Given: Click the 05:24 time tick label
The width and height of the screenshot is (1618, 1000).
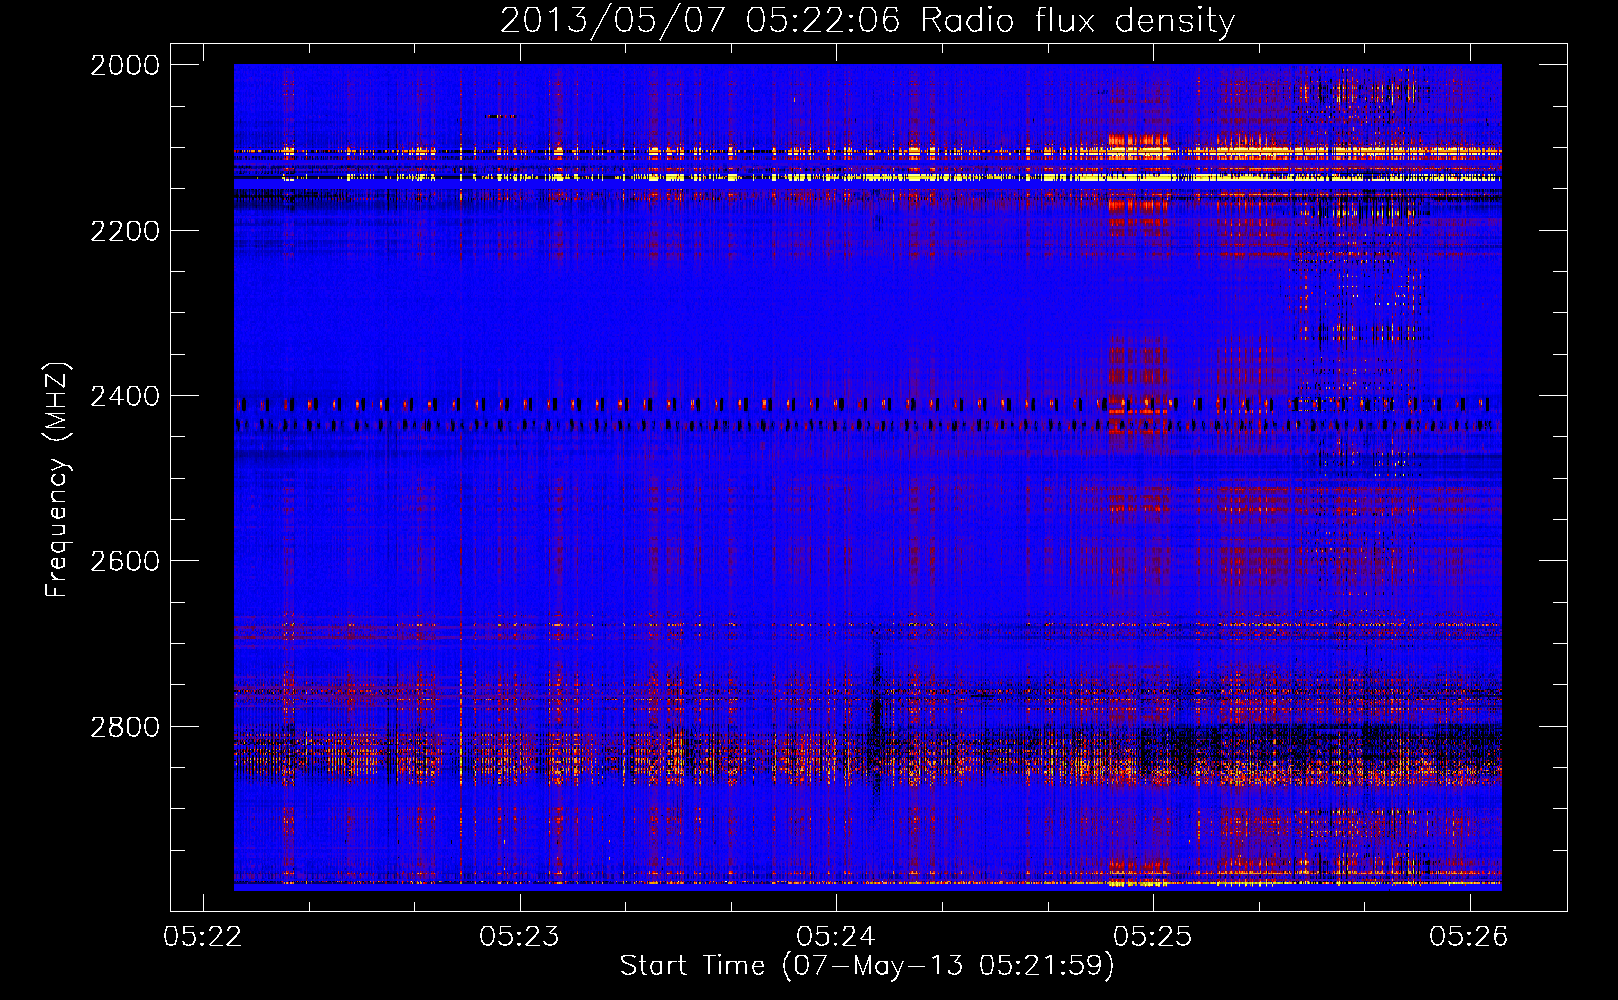Looking at the screenshot, I should [836, 937].
